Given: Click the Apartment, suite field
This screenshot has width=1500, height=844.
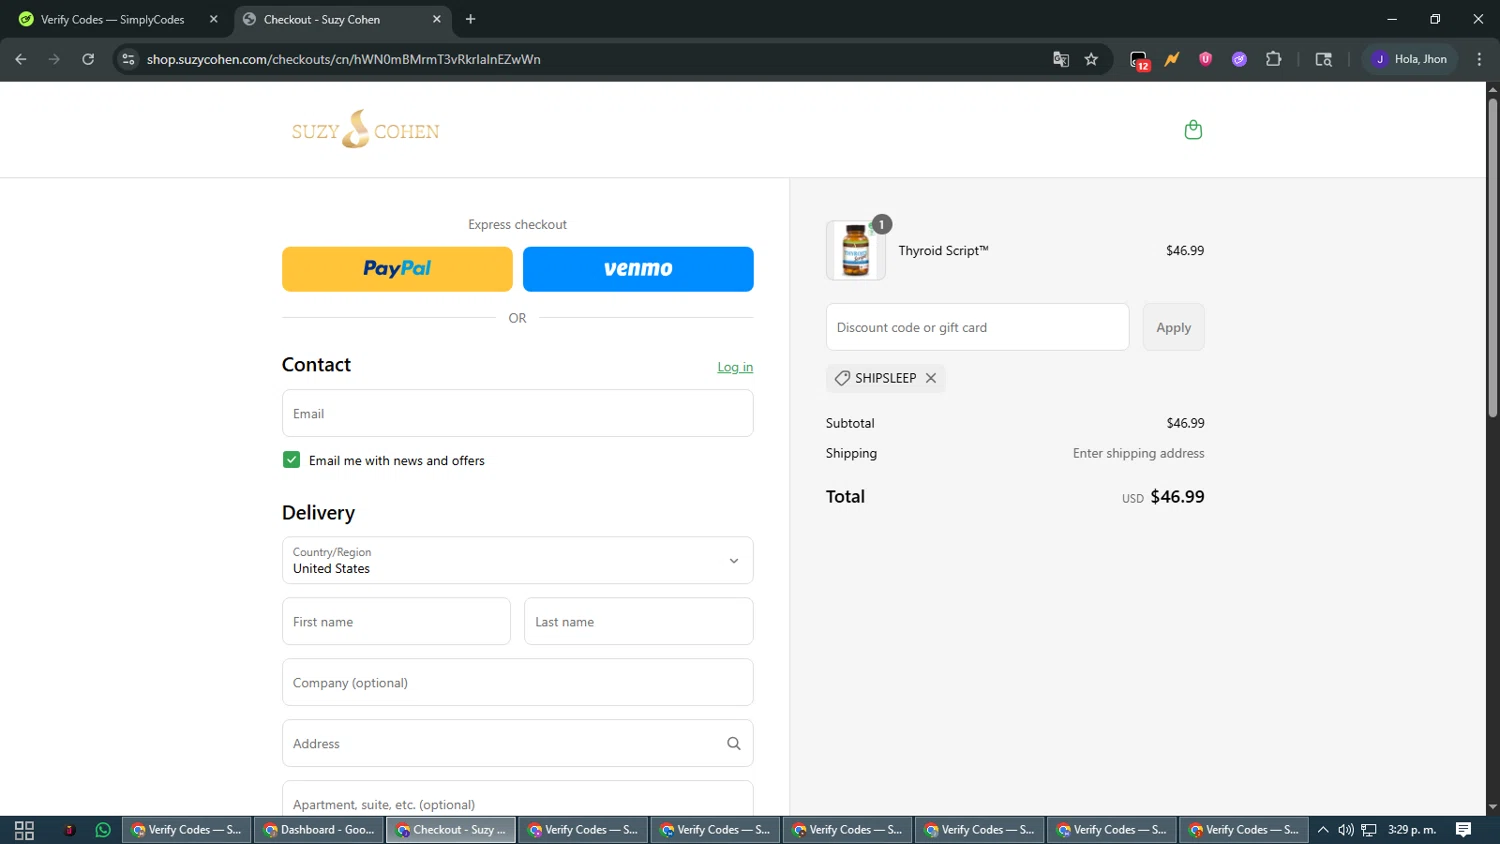Looking at the screenshot, I should tap(517, 799).
